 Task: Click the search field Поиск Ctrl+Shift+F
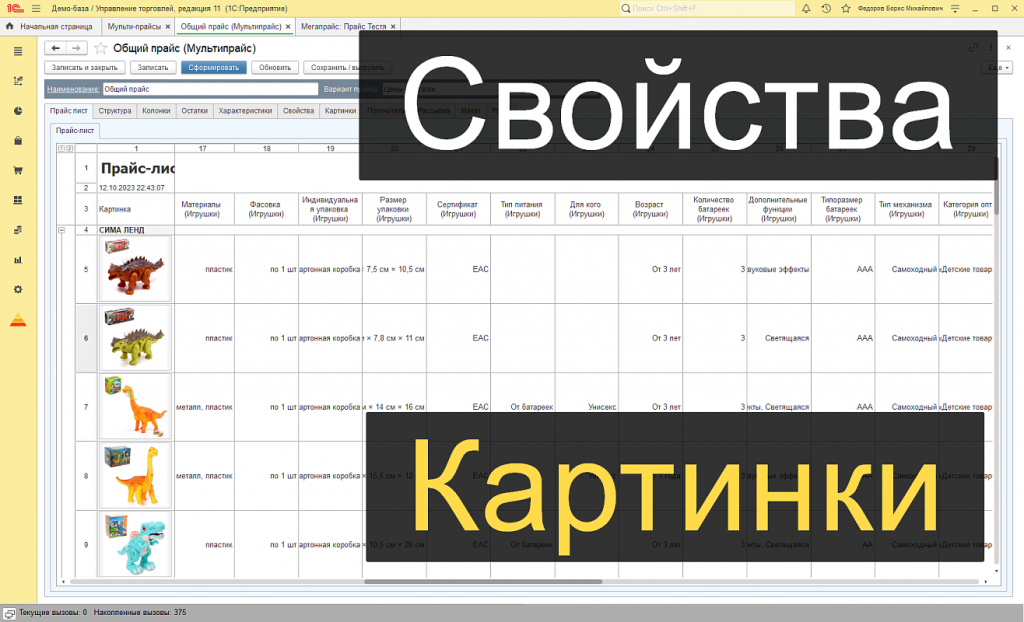707,8
